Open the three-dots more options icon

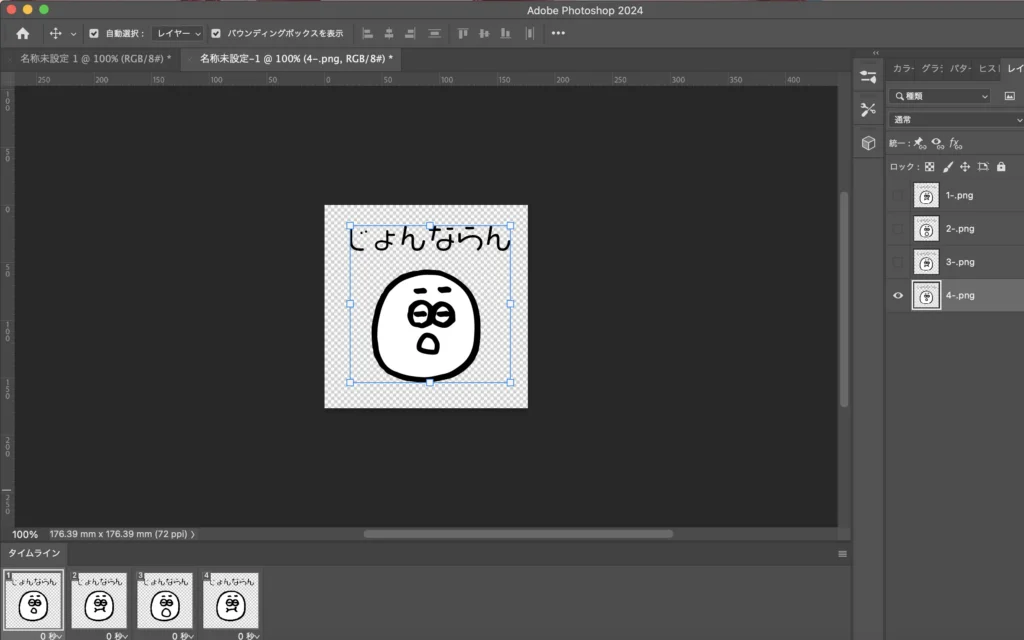click(x=558, y=33)
